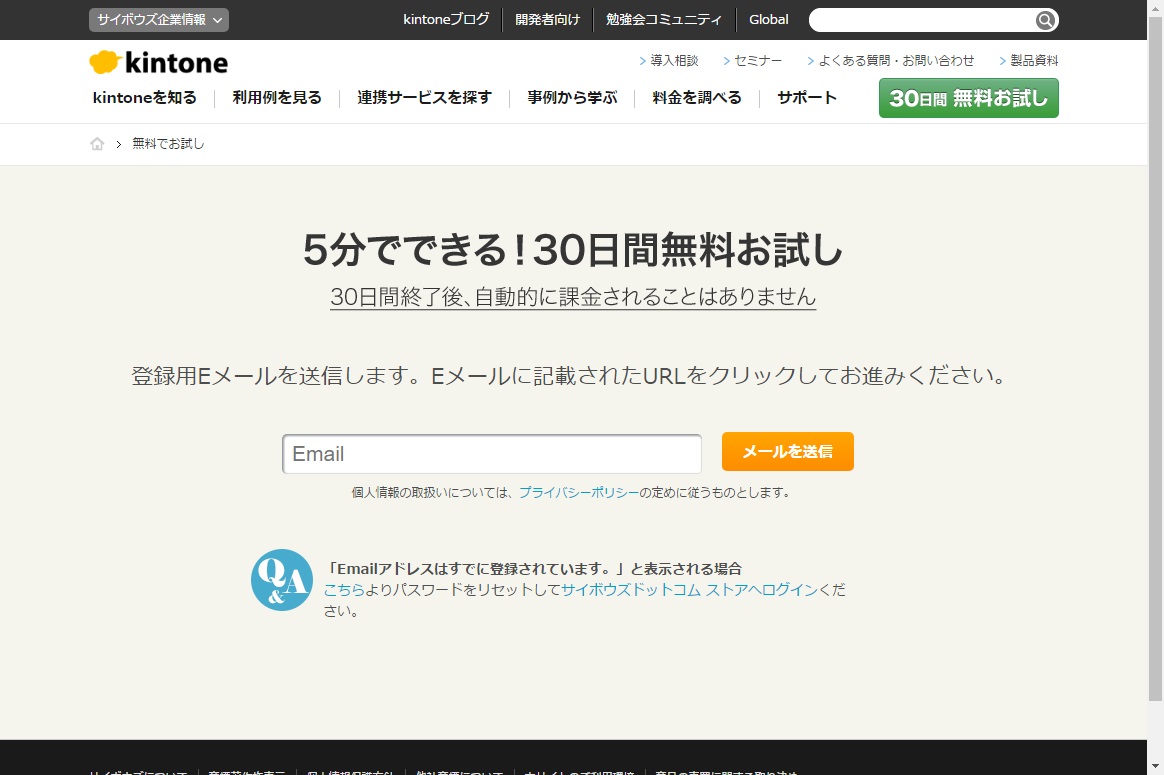Switch to Global site
Image resolution: width=1164 pixels, height=775 pixels.
click(x=768, y=19)
